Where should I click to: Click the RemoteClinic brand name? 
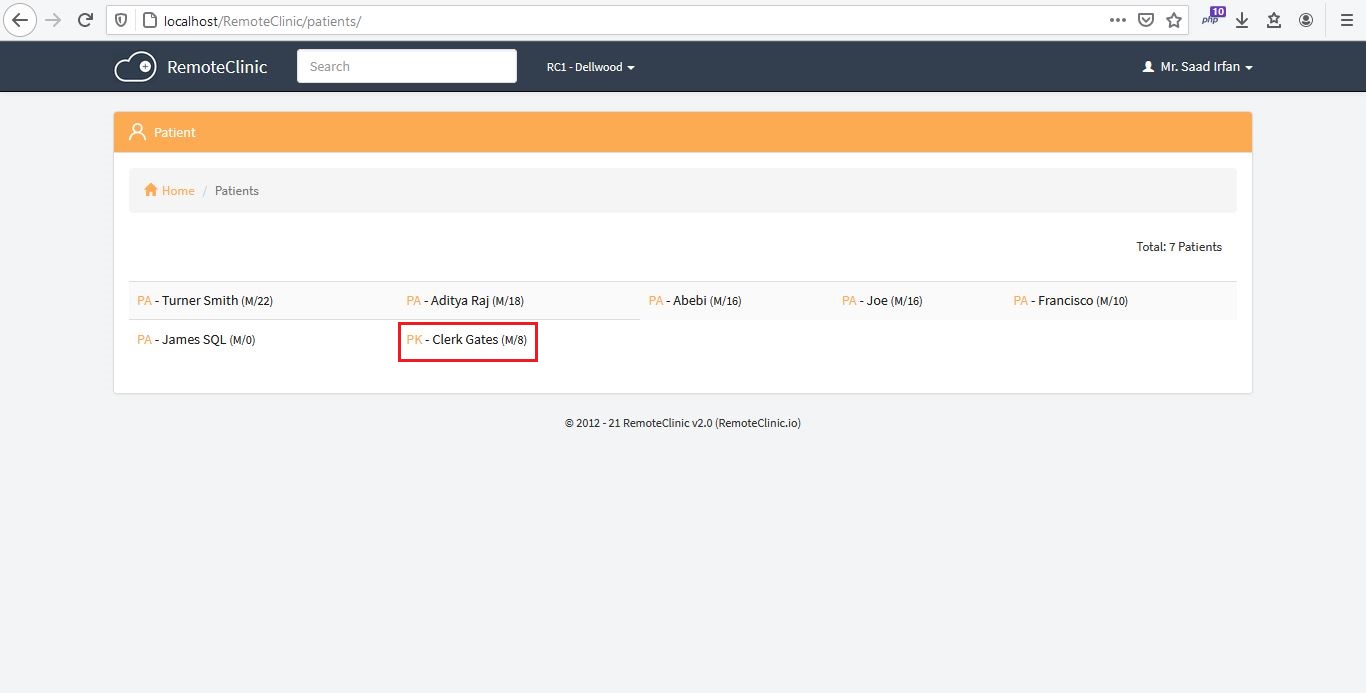pos(217,67)
